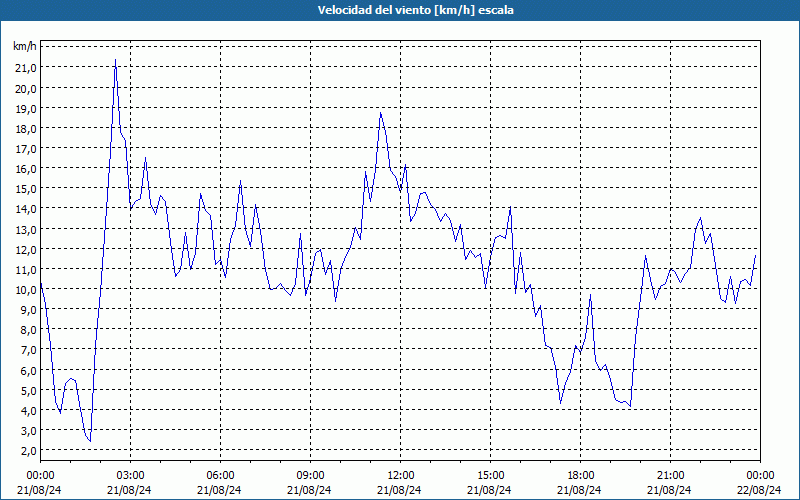Select the 9,0 y-axis value
Viewport: 800px width, 500px height.
pos(28,310)
